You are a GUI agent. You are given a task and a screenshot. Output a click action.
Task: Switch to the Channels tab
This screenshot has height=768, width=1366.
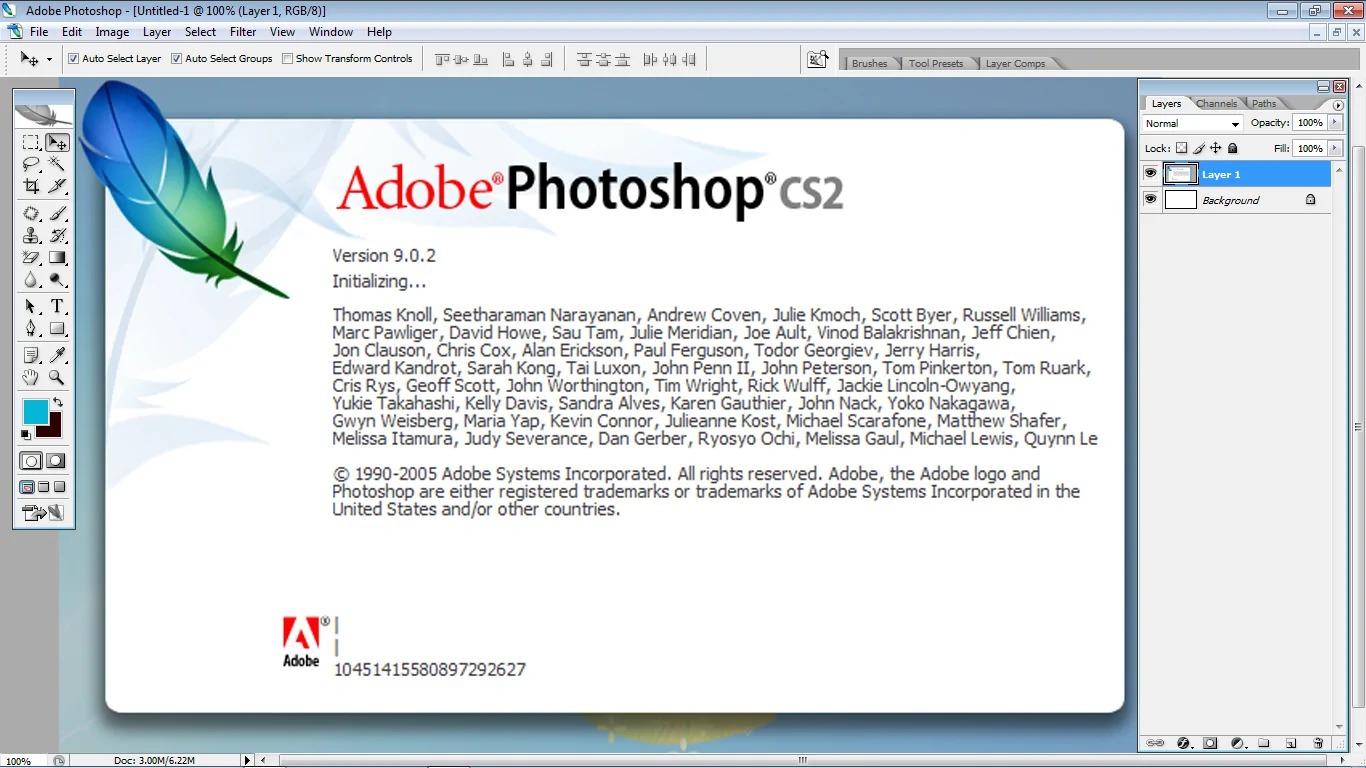click(1216, 103)
